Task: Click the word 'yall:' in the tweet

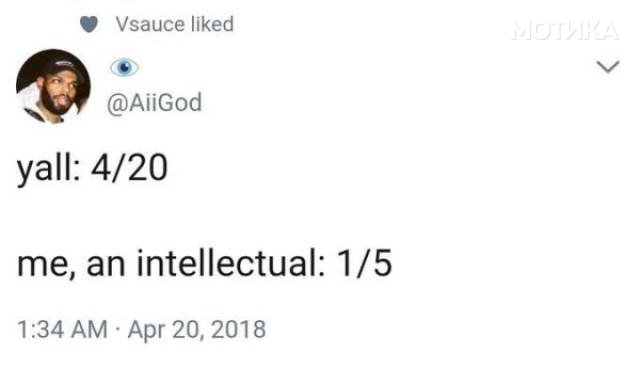Action: pyautogui.click(x=49, y=169)
